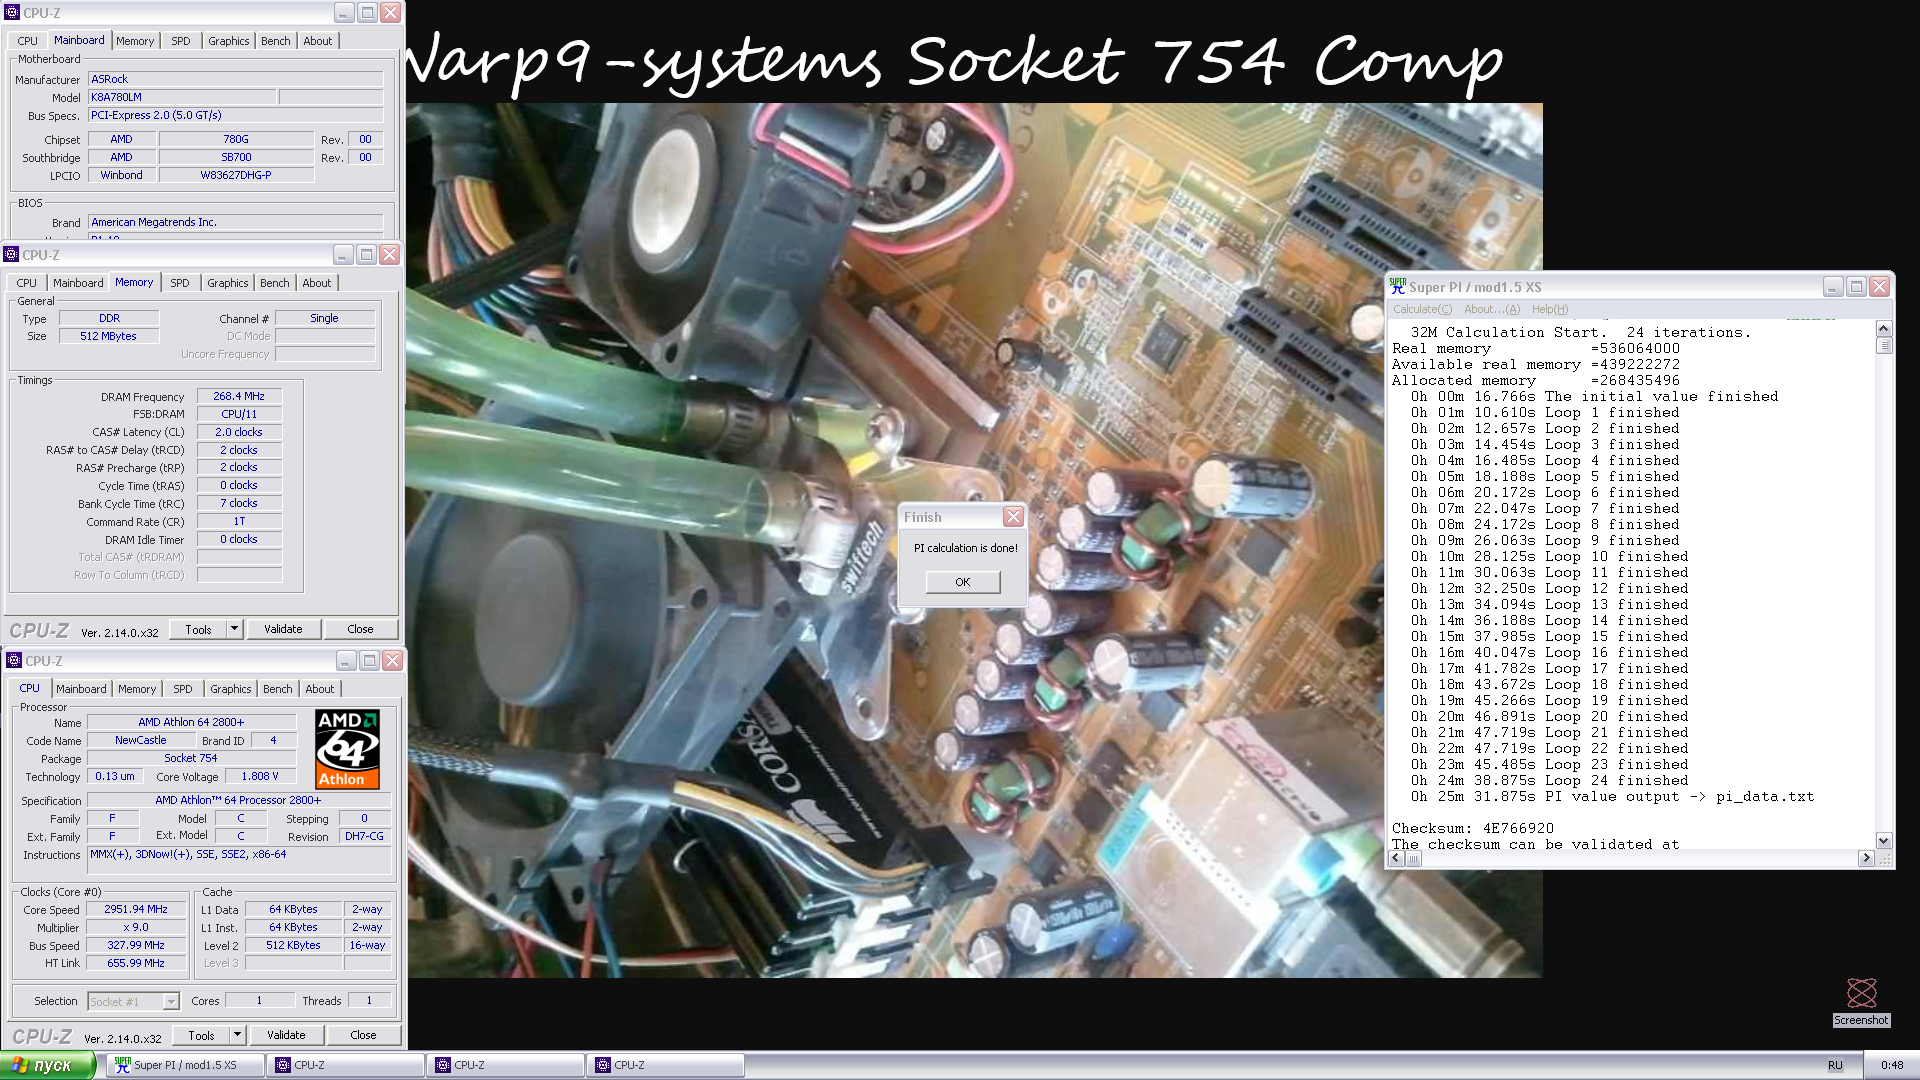This screenshot has height=1080, width=1920.
Task: Open About tab in bottom CPU CPU-Z window
Action: click(x=320, y=689)
